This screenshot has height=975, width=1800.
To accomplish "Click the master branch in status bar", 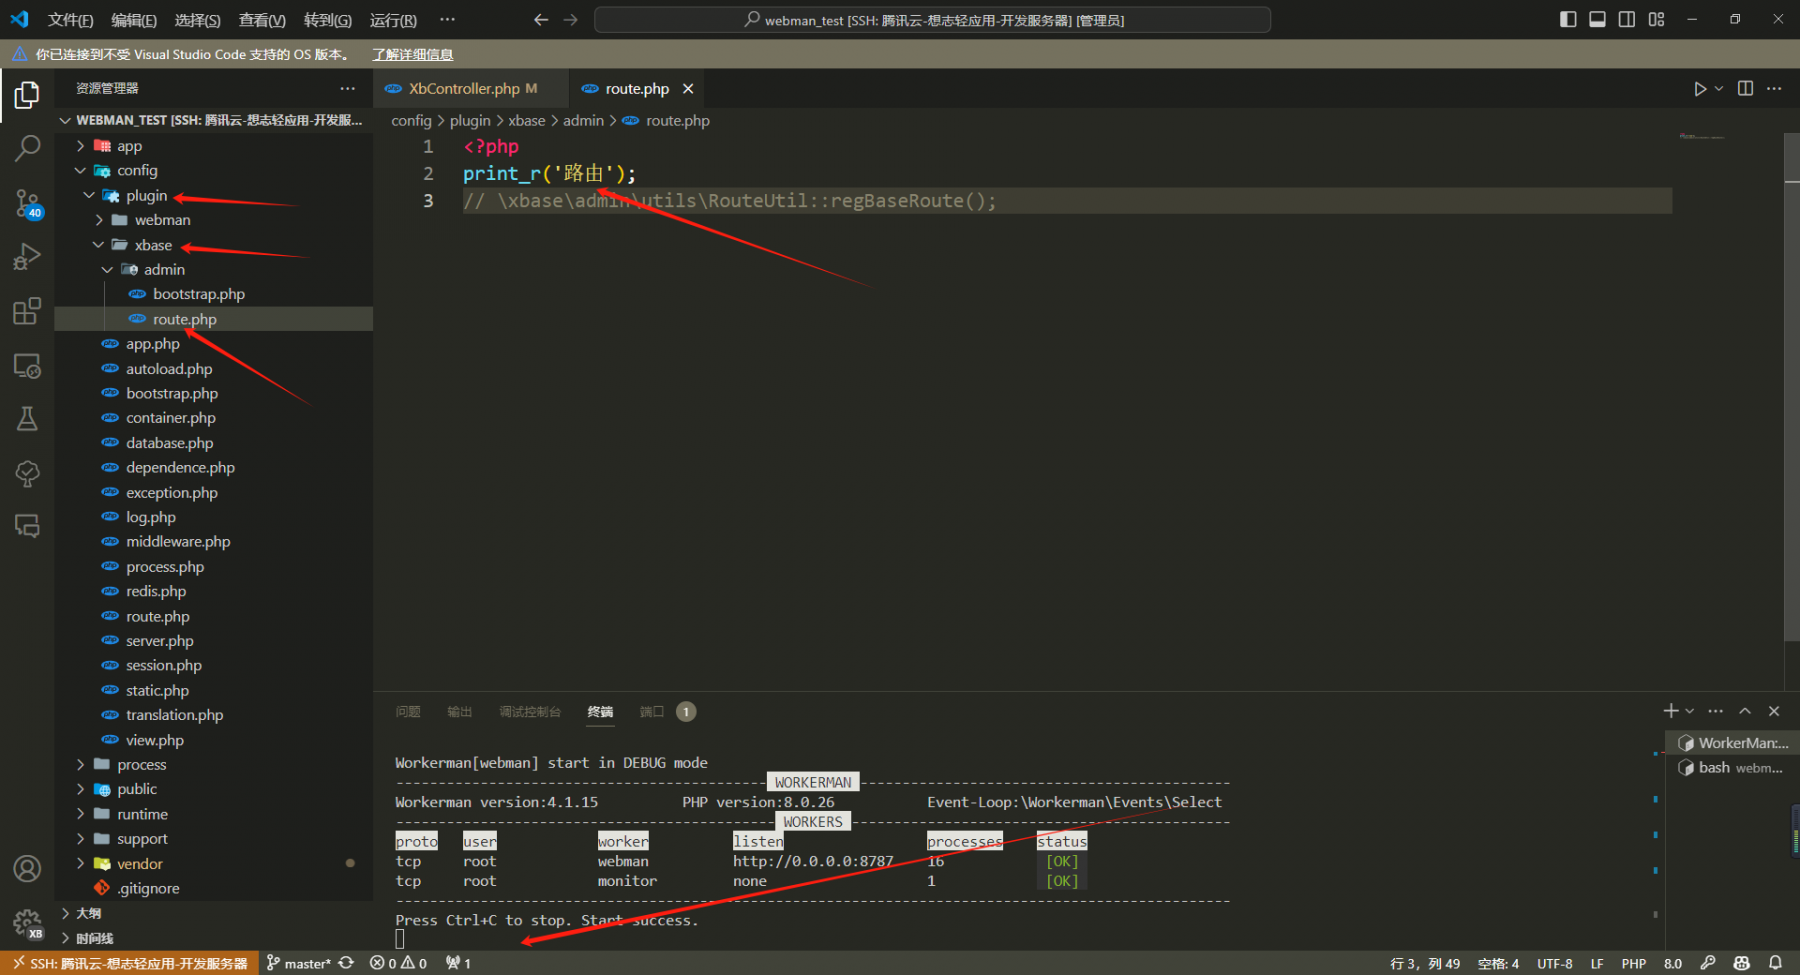I will click(299, 963).
